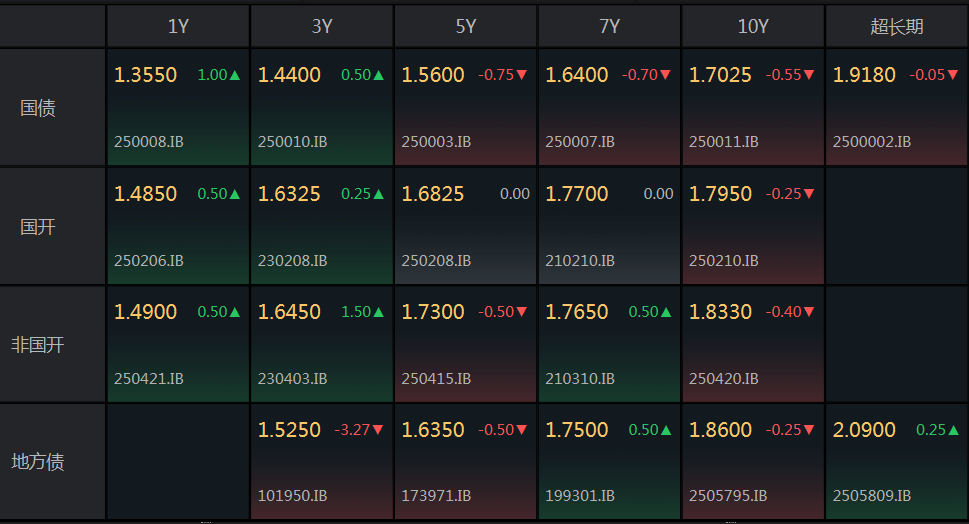The width and height of the screenshot is (969, 524).
Task: Click the green up arrow beside 1.3550
Action: pyautogui.click(x=235, y=75)
